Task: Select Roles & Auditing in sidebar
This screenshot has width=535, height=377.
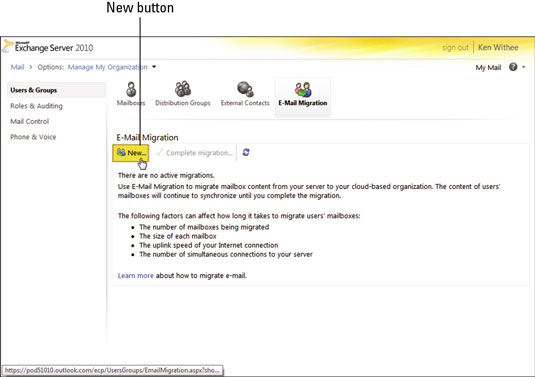Action: coord(37,106)
